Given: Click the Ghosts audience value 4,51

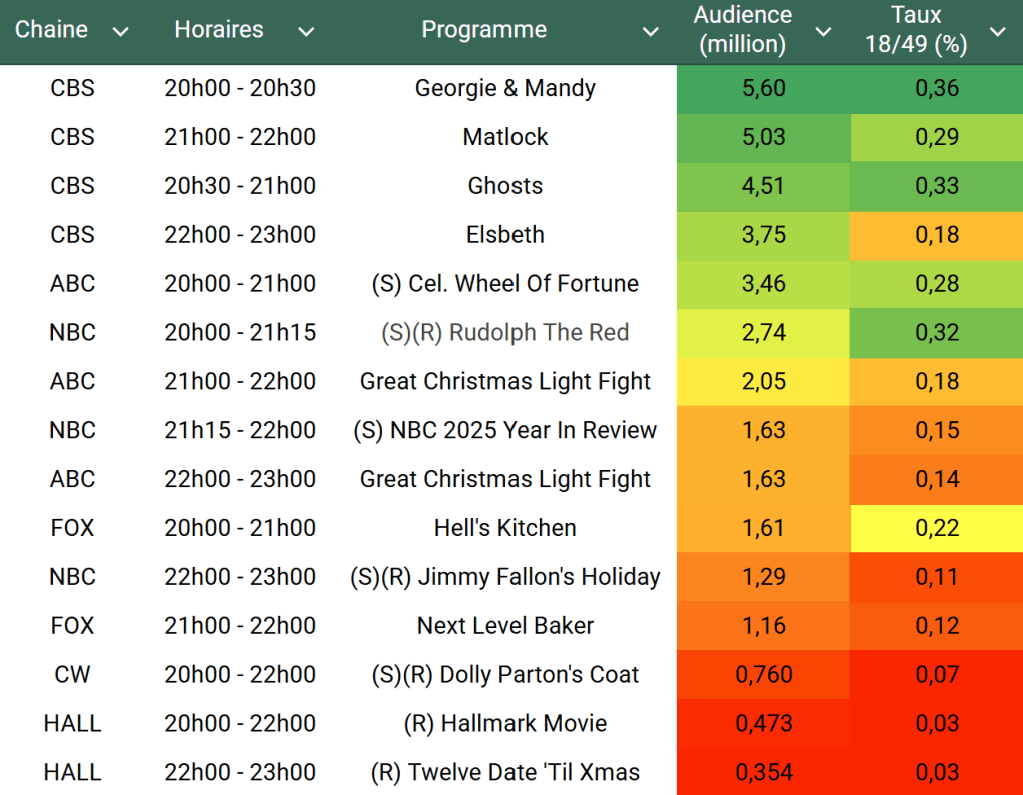Looking at the screenshot, I should (x=764, y=186).
